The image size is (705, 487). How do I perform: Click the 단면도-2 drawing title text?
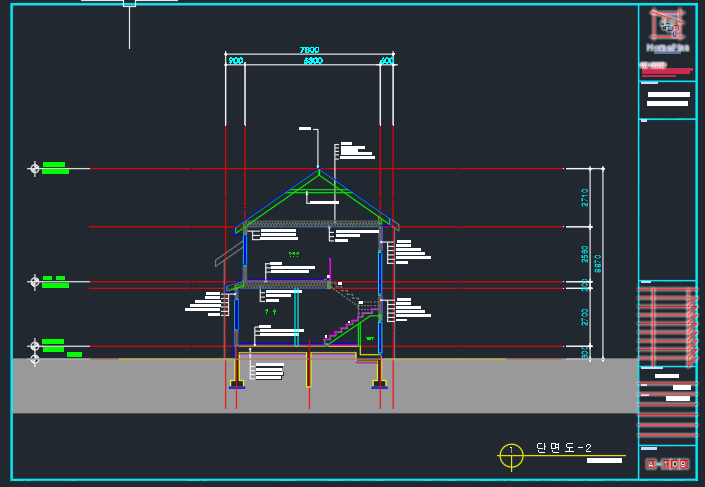point(565,448)
